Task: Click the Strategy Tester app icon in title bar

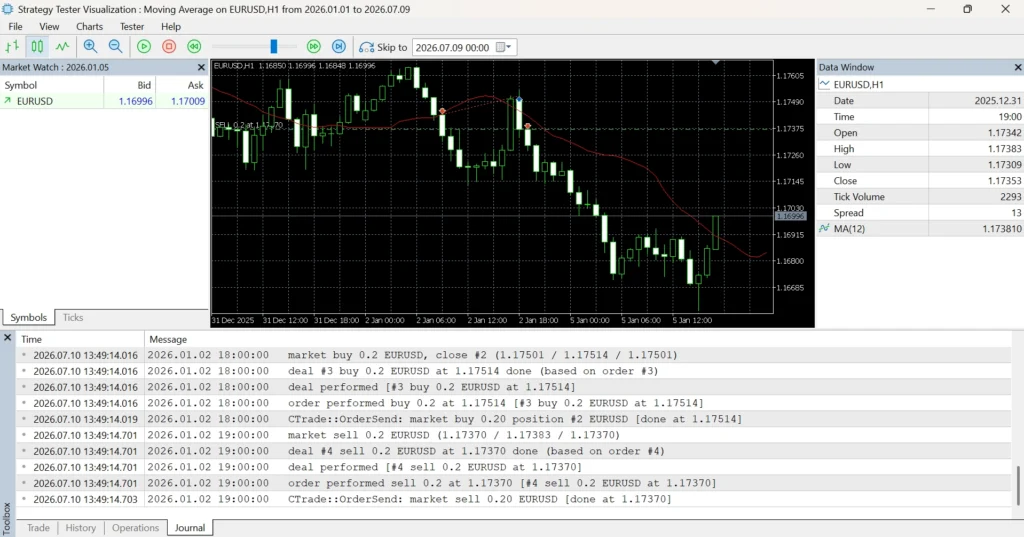Action: [x=8, y=9]
